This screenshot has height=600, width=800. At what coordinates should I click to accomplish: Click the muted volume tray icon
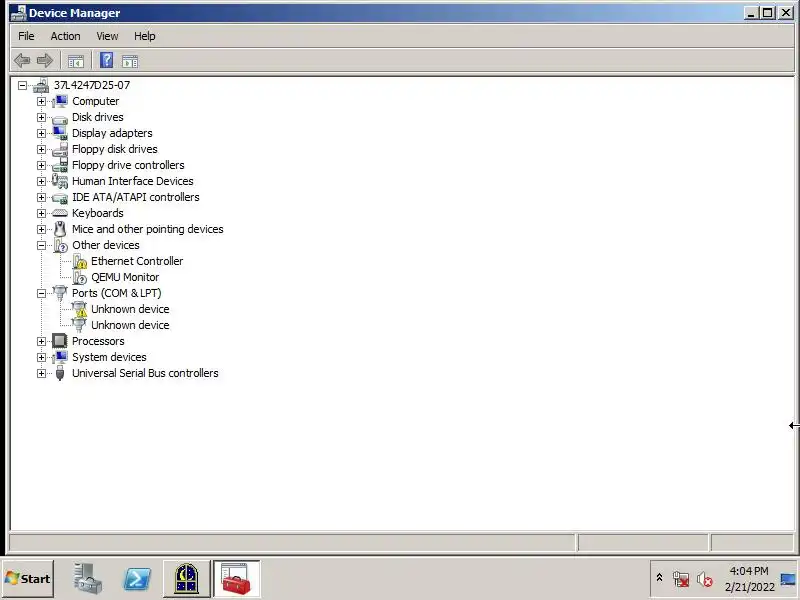pyautogui.click(x=704, y=580)
